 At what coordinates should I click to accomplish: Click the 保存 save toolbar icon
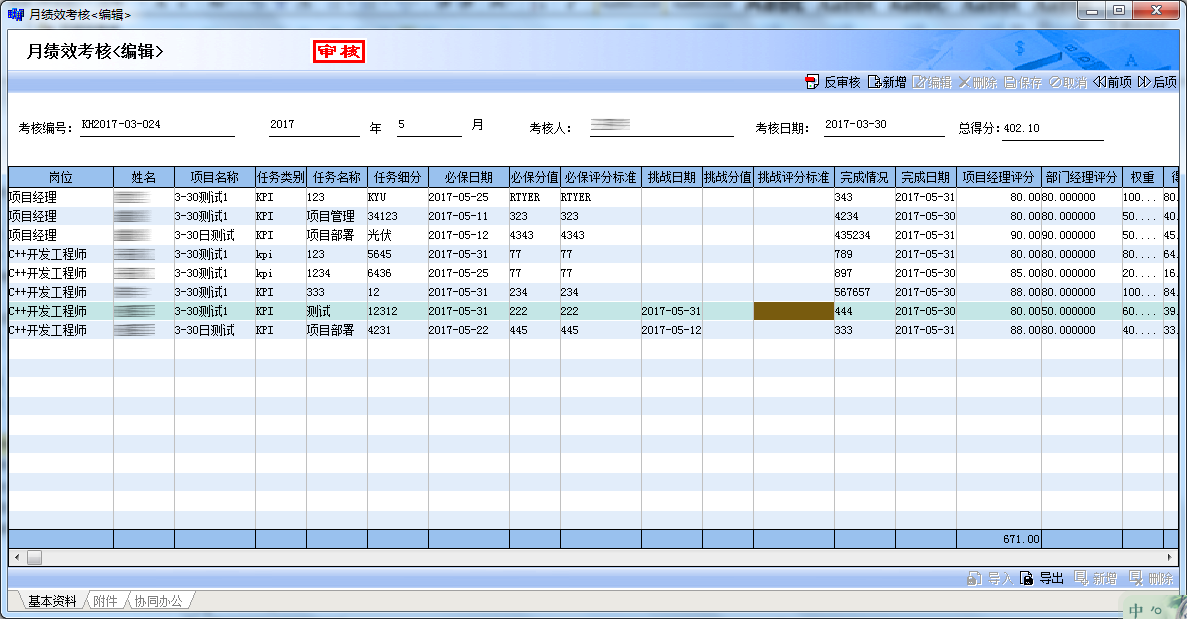click(x=1011, y=82)
